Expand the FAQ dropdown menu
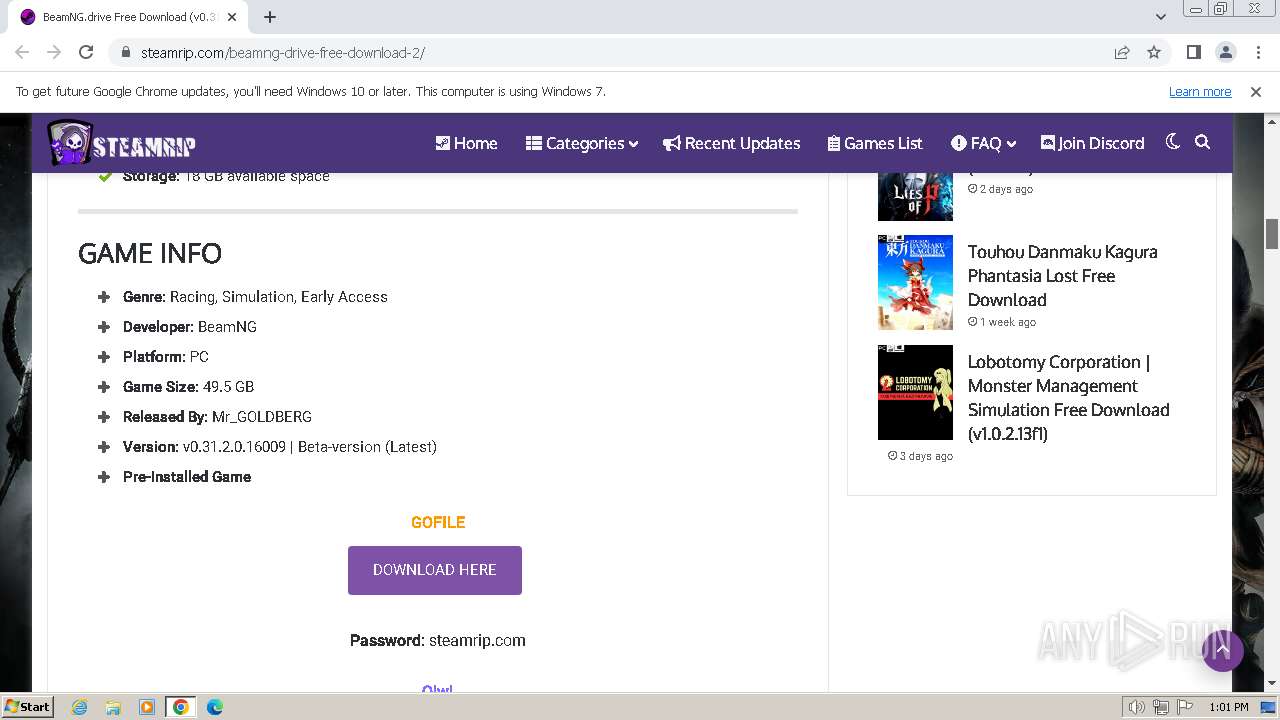 (984, 143)
